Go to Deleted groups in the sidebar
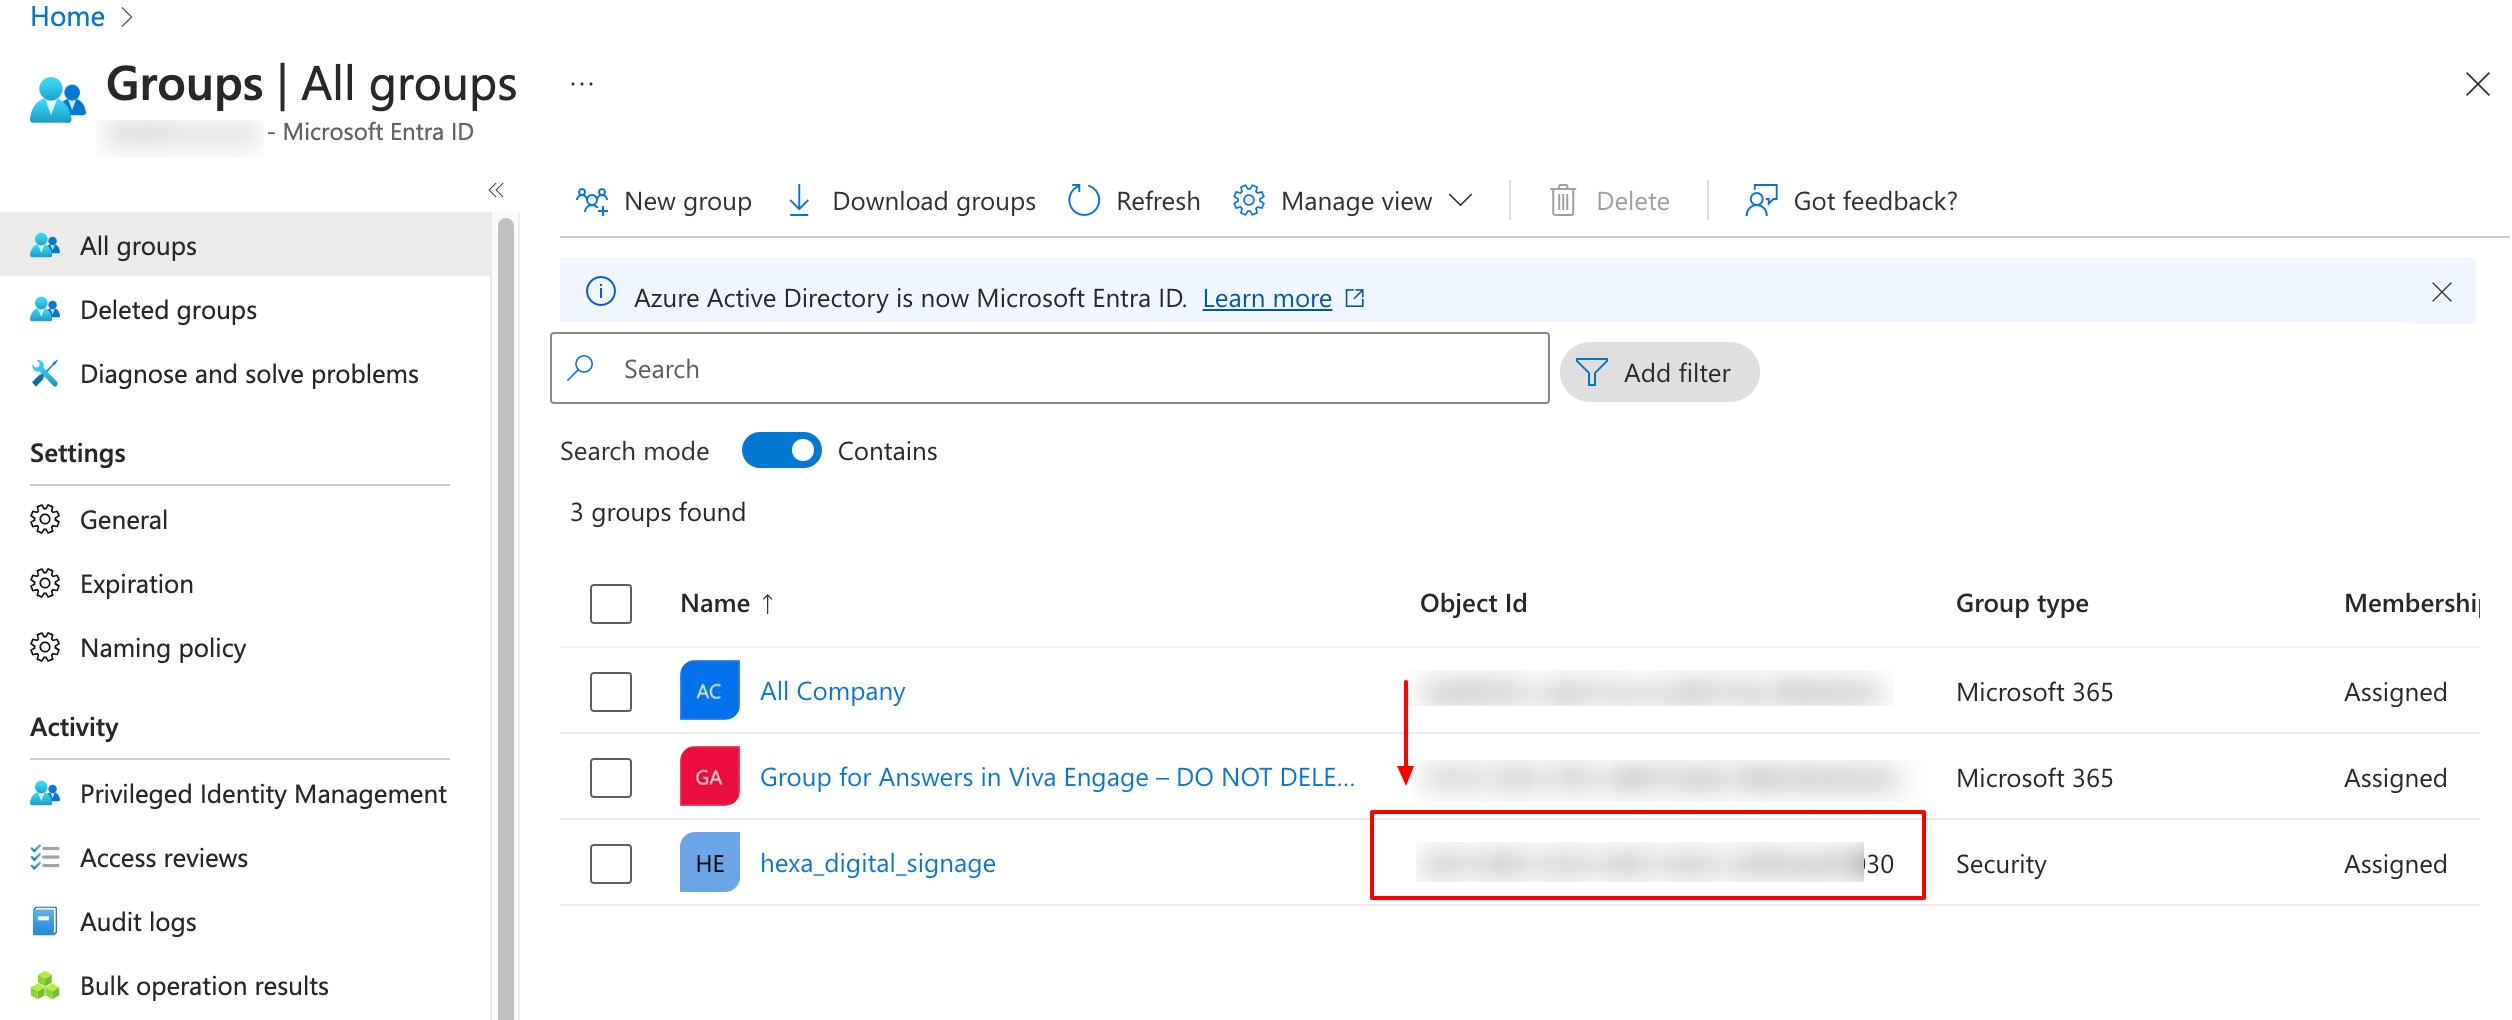The width and height of the screenshot is (2512, 1020). tap(168, 310)
